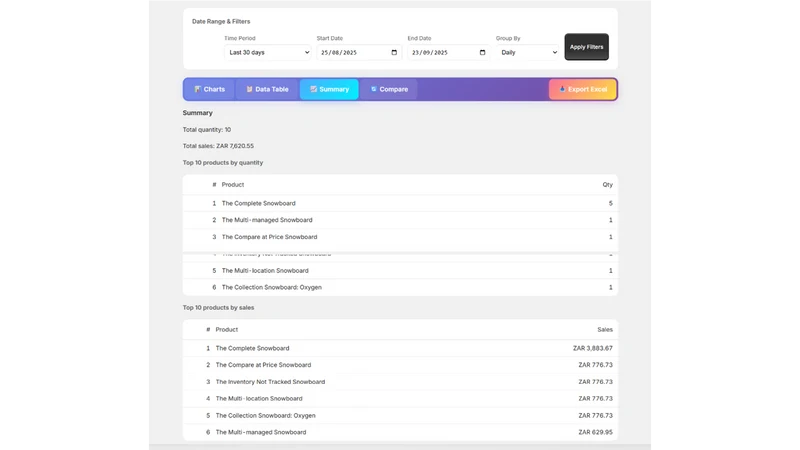
Task: Open the Group By dropdown
Action: tap(528, 53)
